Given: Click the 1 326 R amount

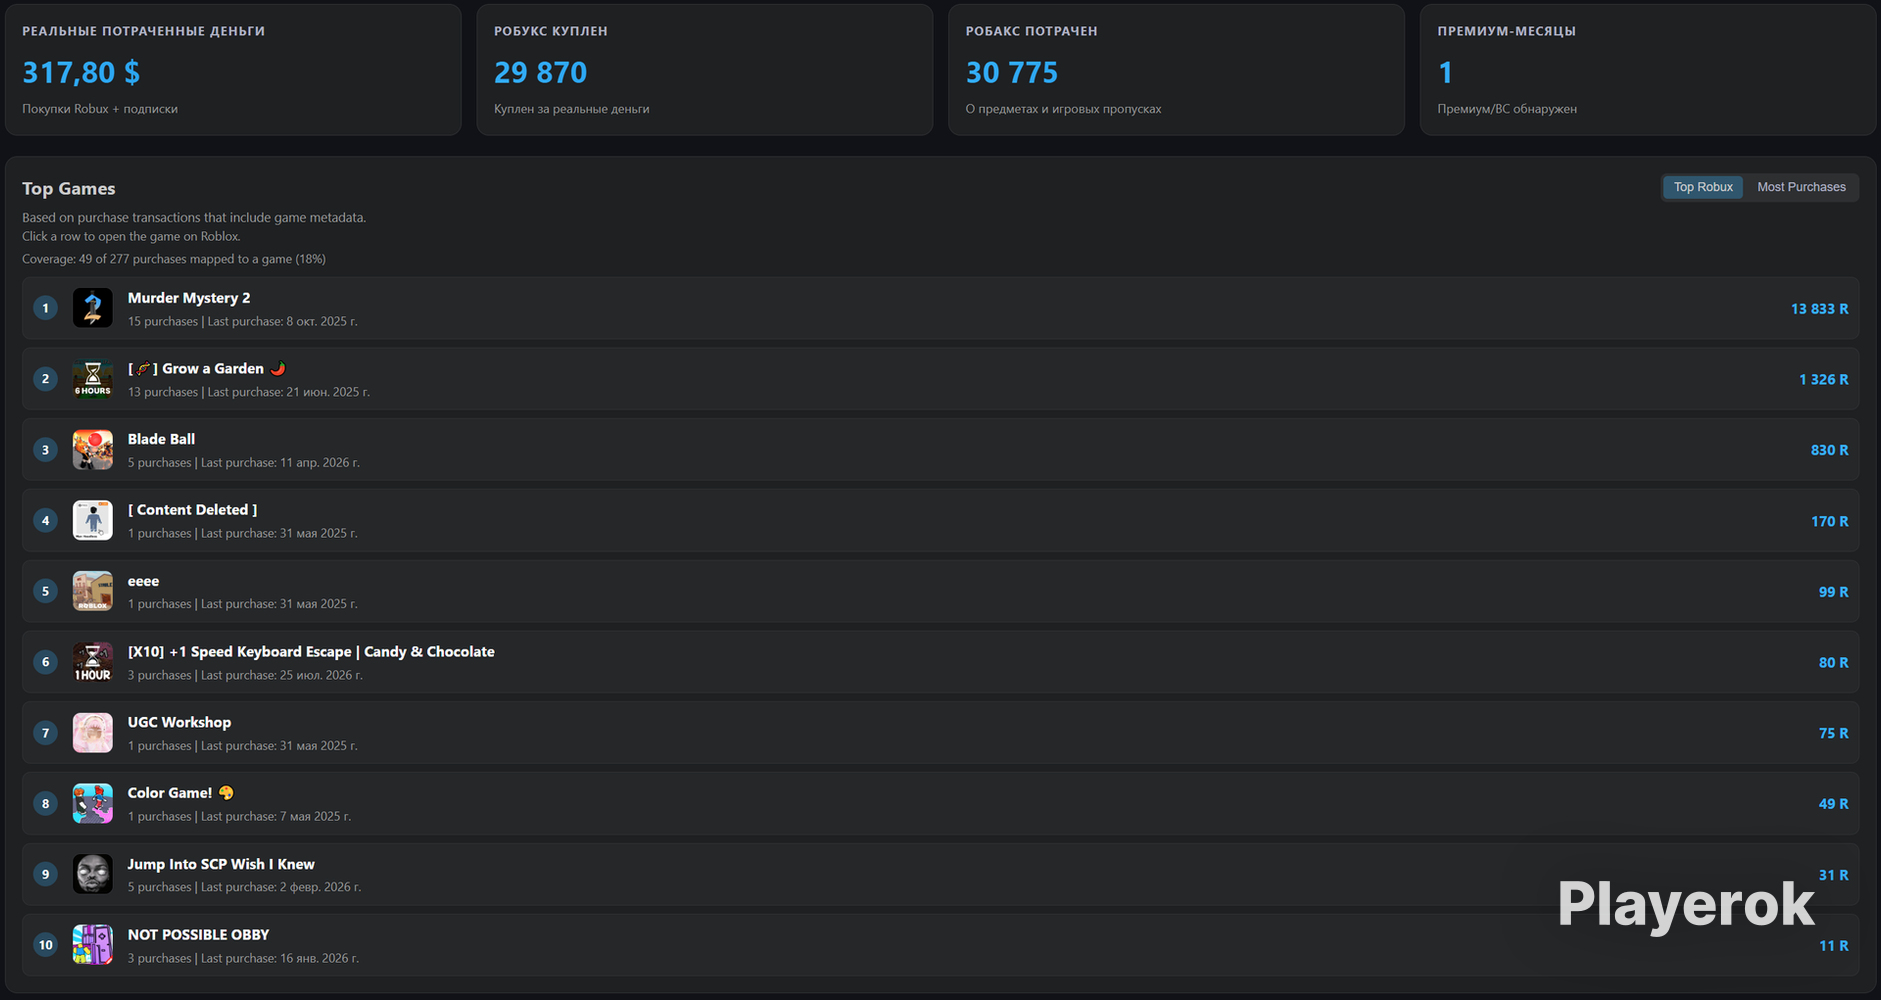Looking at the screenshot, I should 1823,380.
